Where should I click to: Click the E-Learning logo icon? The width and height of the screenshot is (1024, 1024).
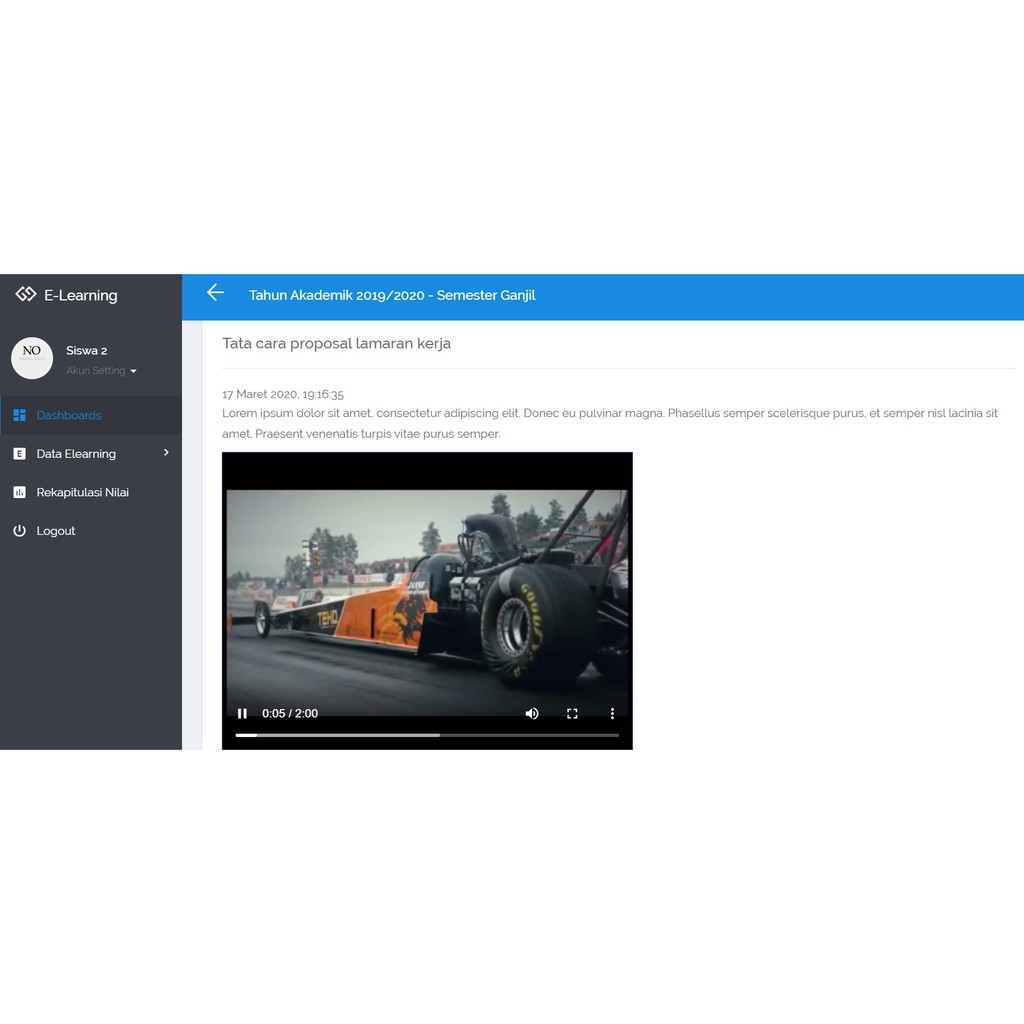point(26,294)
